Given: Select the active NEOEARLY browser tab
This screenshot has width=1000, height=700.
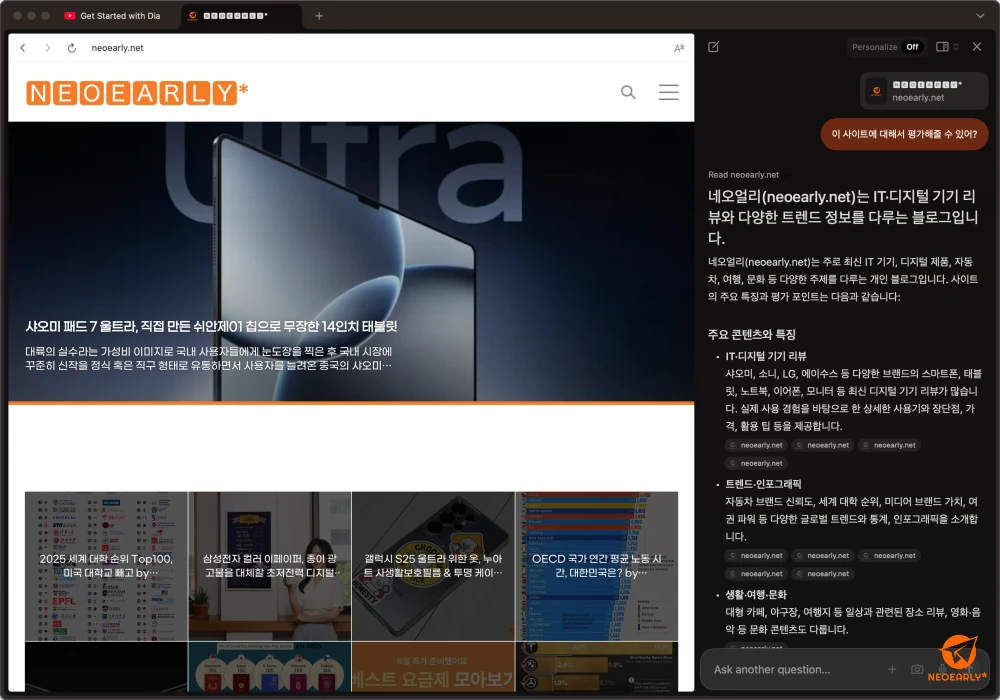Looking at the screenshot, I should (x=241, y=16).
